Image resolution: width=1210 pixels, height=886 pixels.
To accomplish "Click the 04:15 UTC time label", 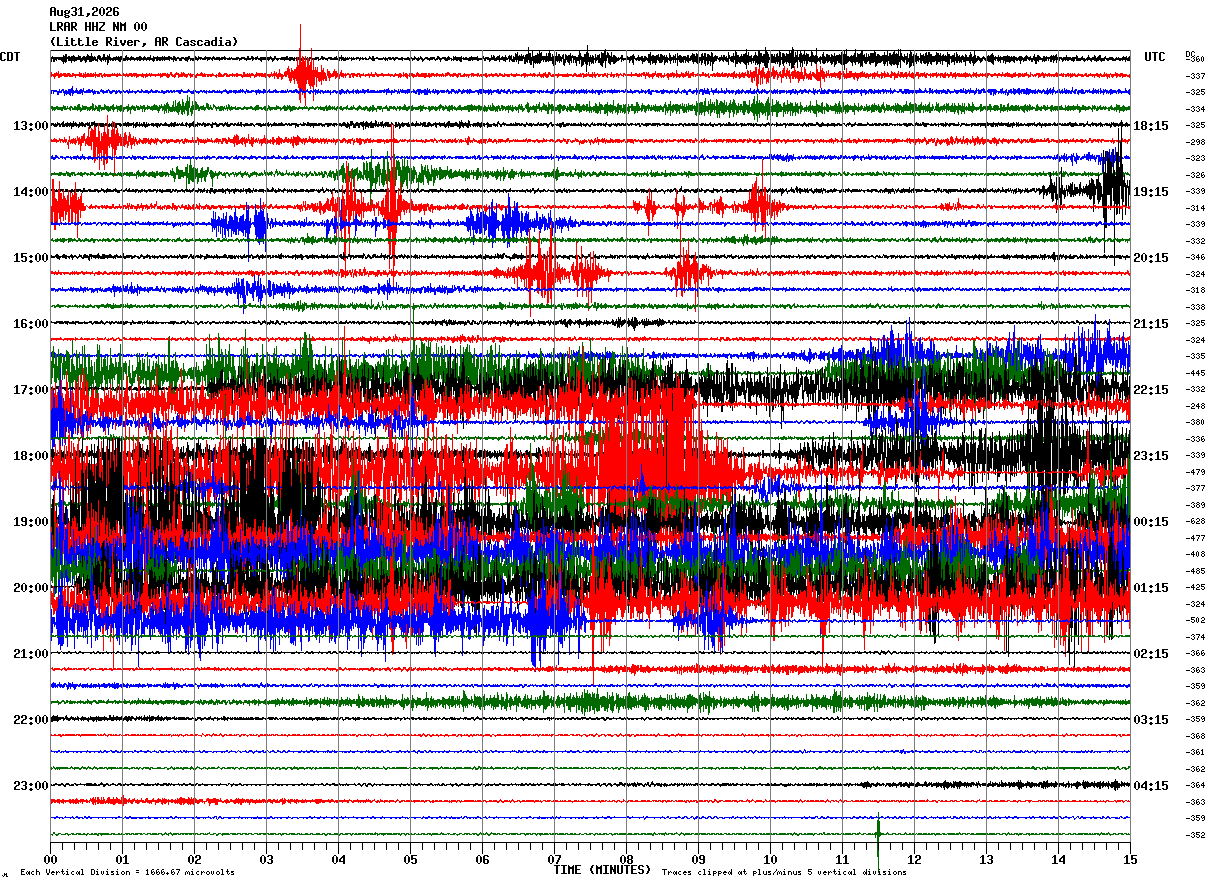I will pos(1151,785).
